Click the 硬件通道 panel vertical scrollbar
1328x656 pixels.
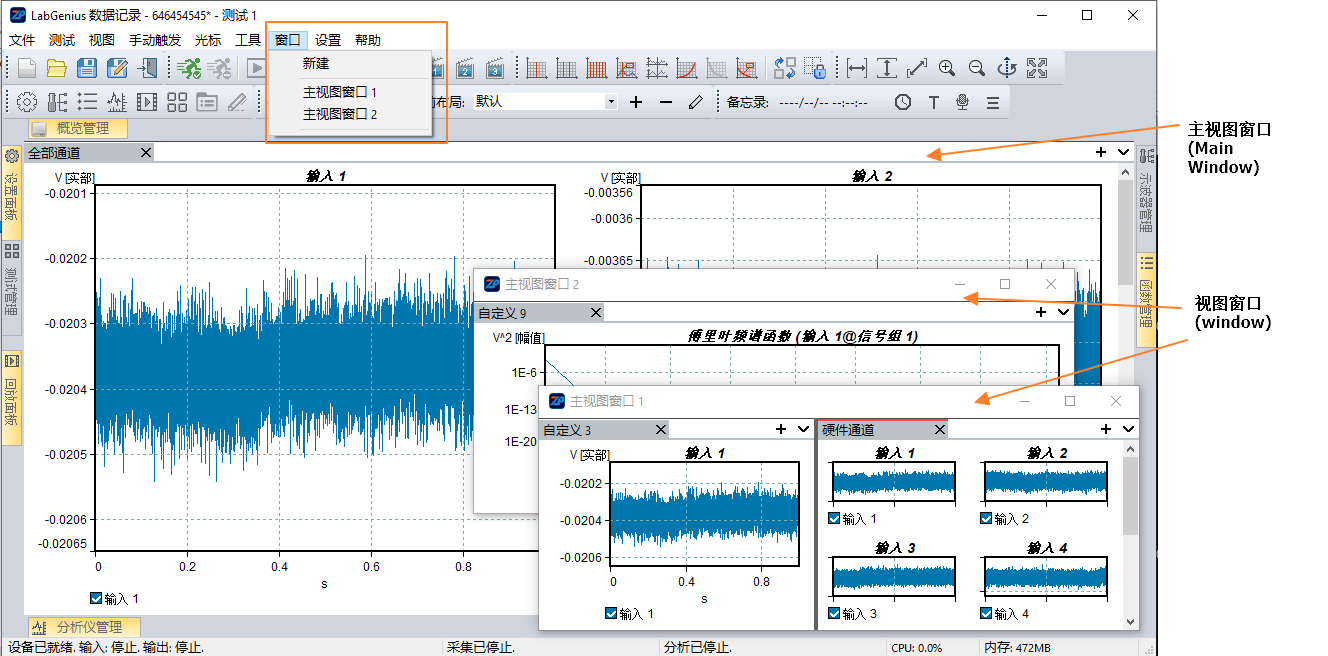tap(1130, 535)
